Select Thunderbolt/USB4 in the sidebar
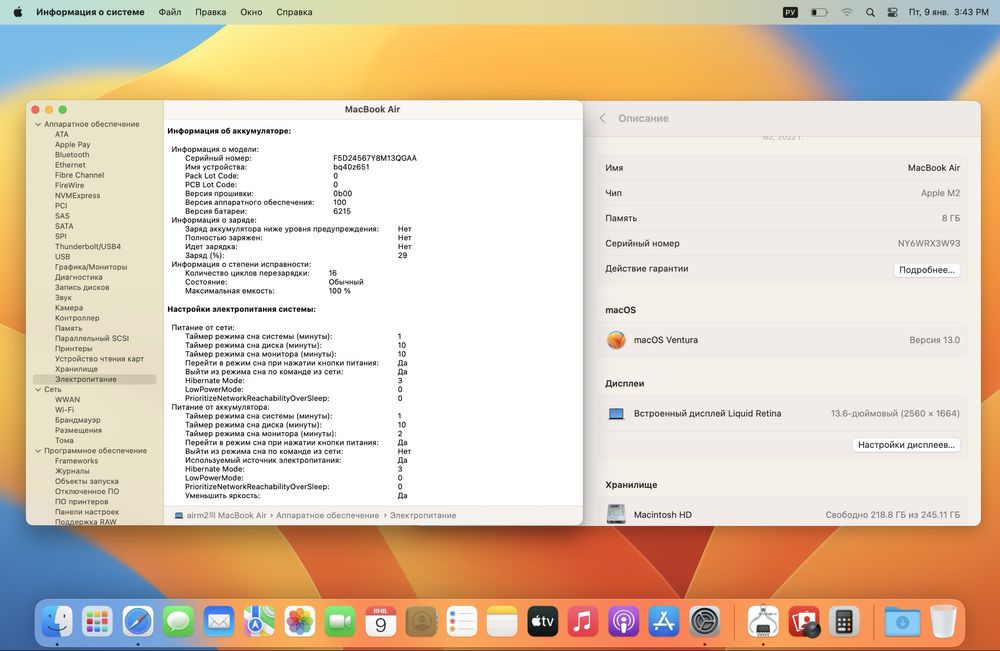The width and height of the screenshot is (1000, 651). [x=87, y=247]
